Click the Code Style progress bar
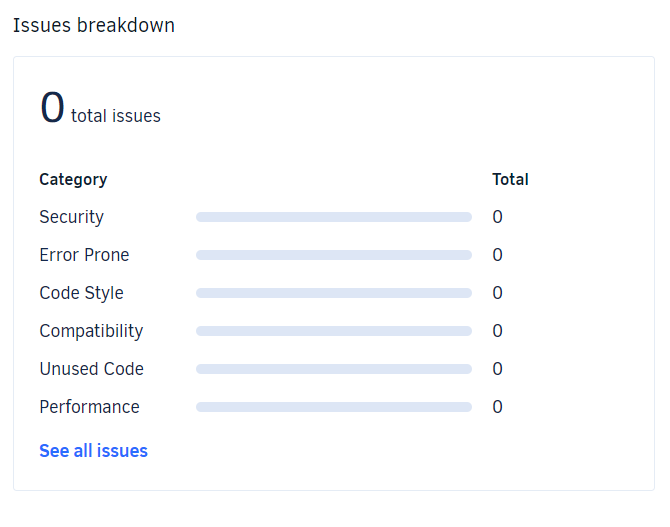The height and width of the screenshot is (527, 670). pyautogui.click(x=333, y=293)
